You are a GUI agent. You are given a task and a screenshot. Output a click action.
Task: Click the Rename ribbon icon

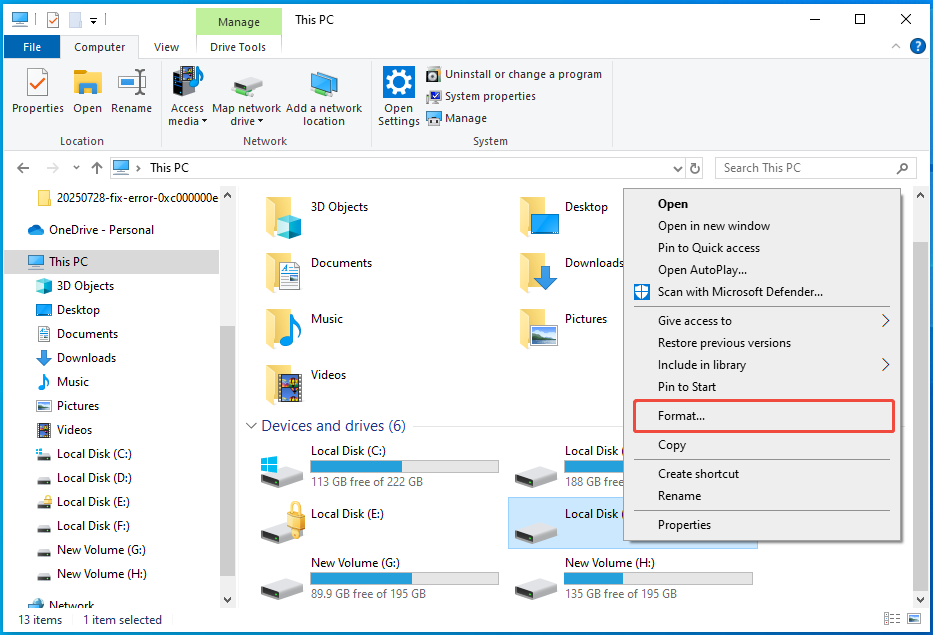pyautogui.click(x=132, y=82)
